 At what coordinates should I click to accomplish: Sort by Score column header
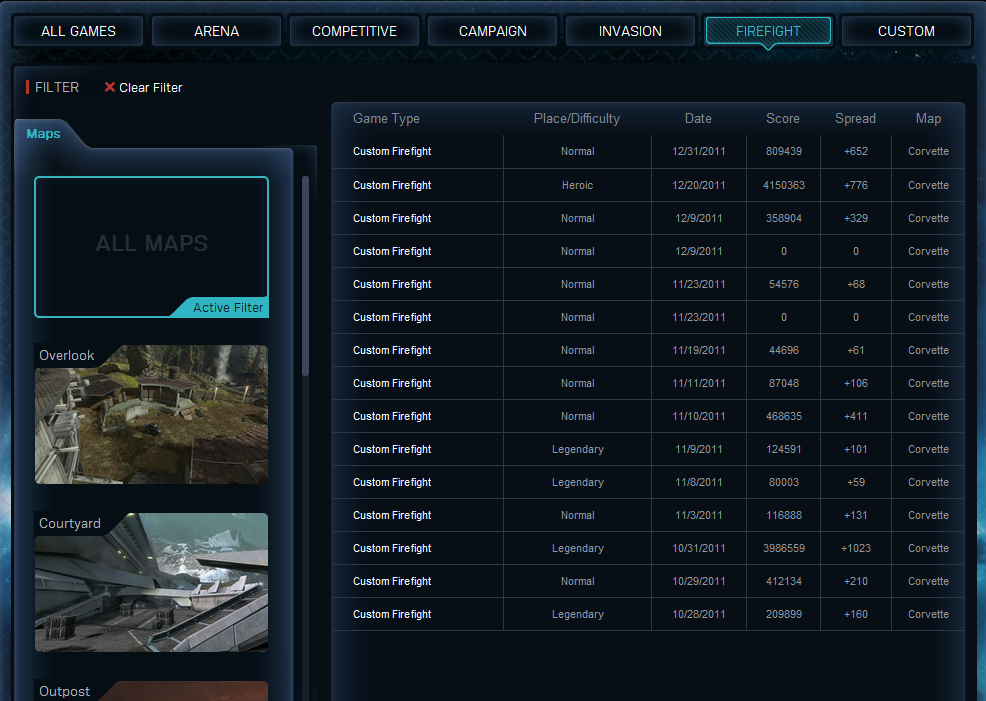(x=783, y=119)
